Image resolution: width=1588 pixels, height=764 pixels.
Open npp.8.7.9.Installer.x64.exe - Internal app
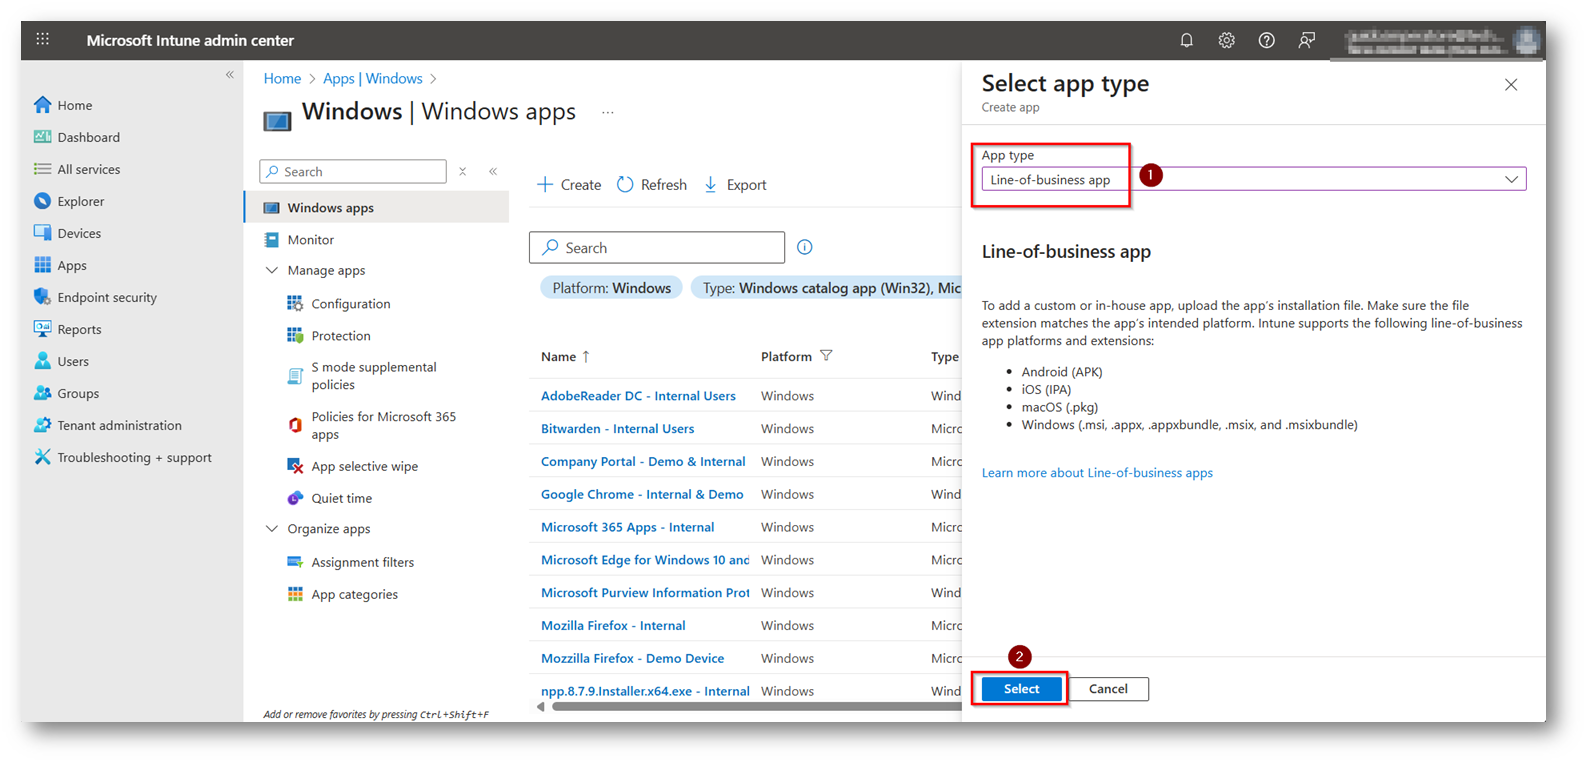click(645, 691)
